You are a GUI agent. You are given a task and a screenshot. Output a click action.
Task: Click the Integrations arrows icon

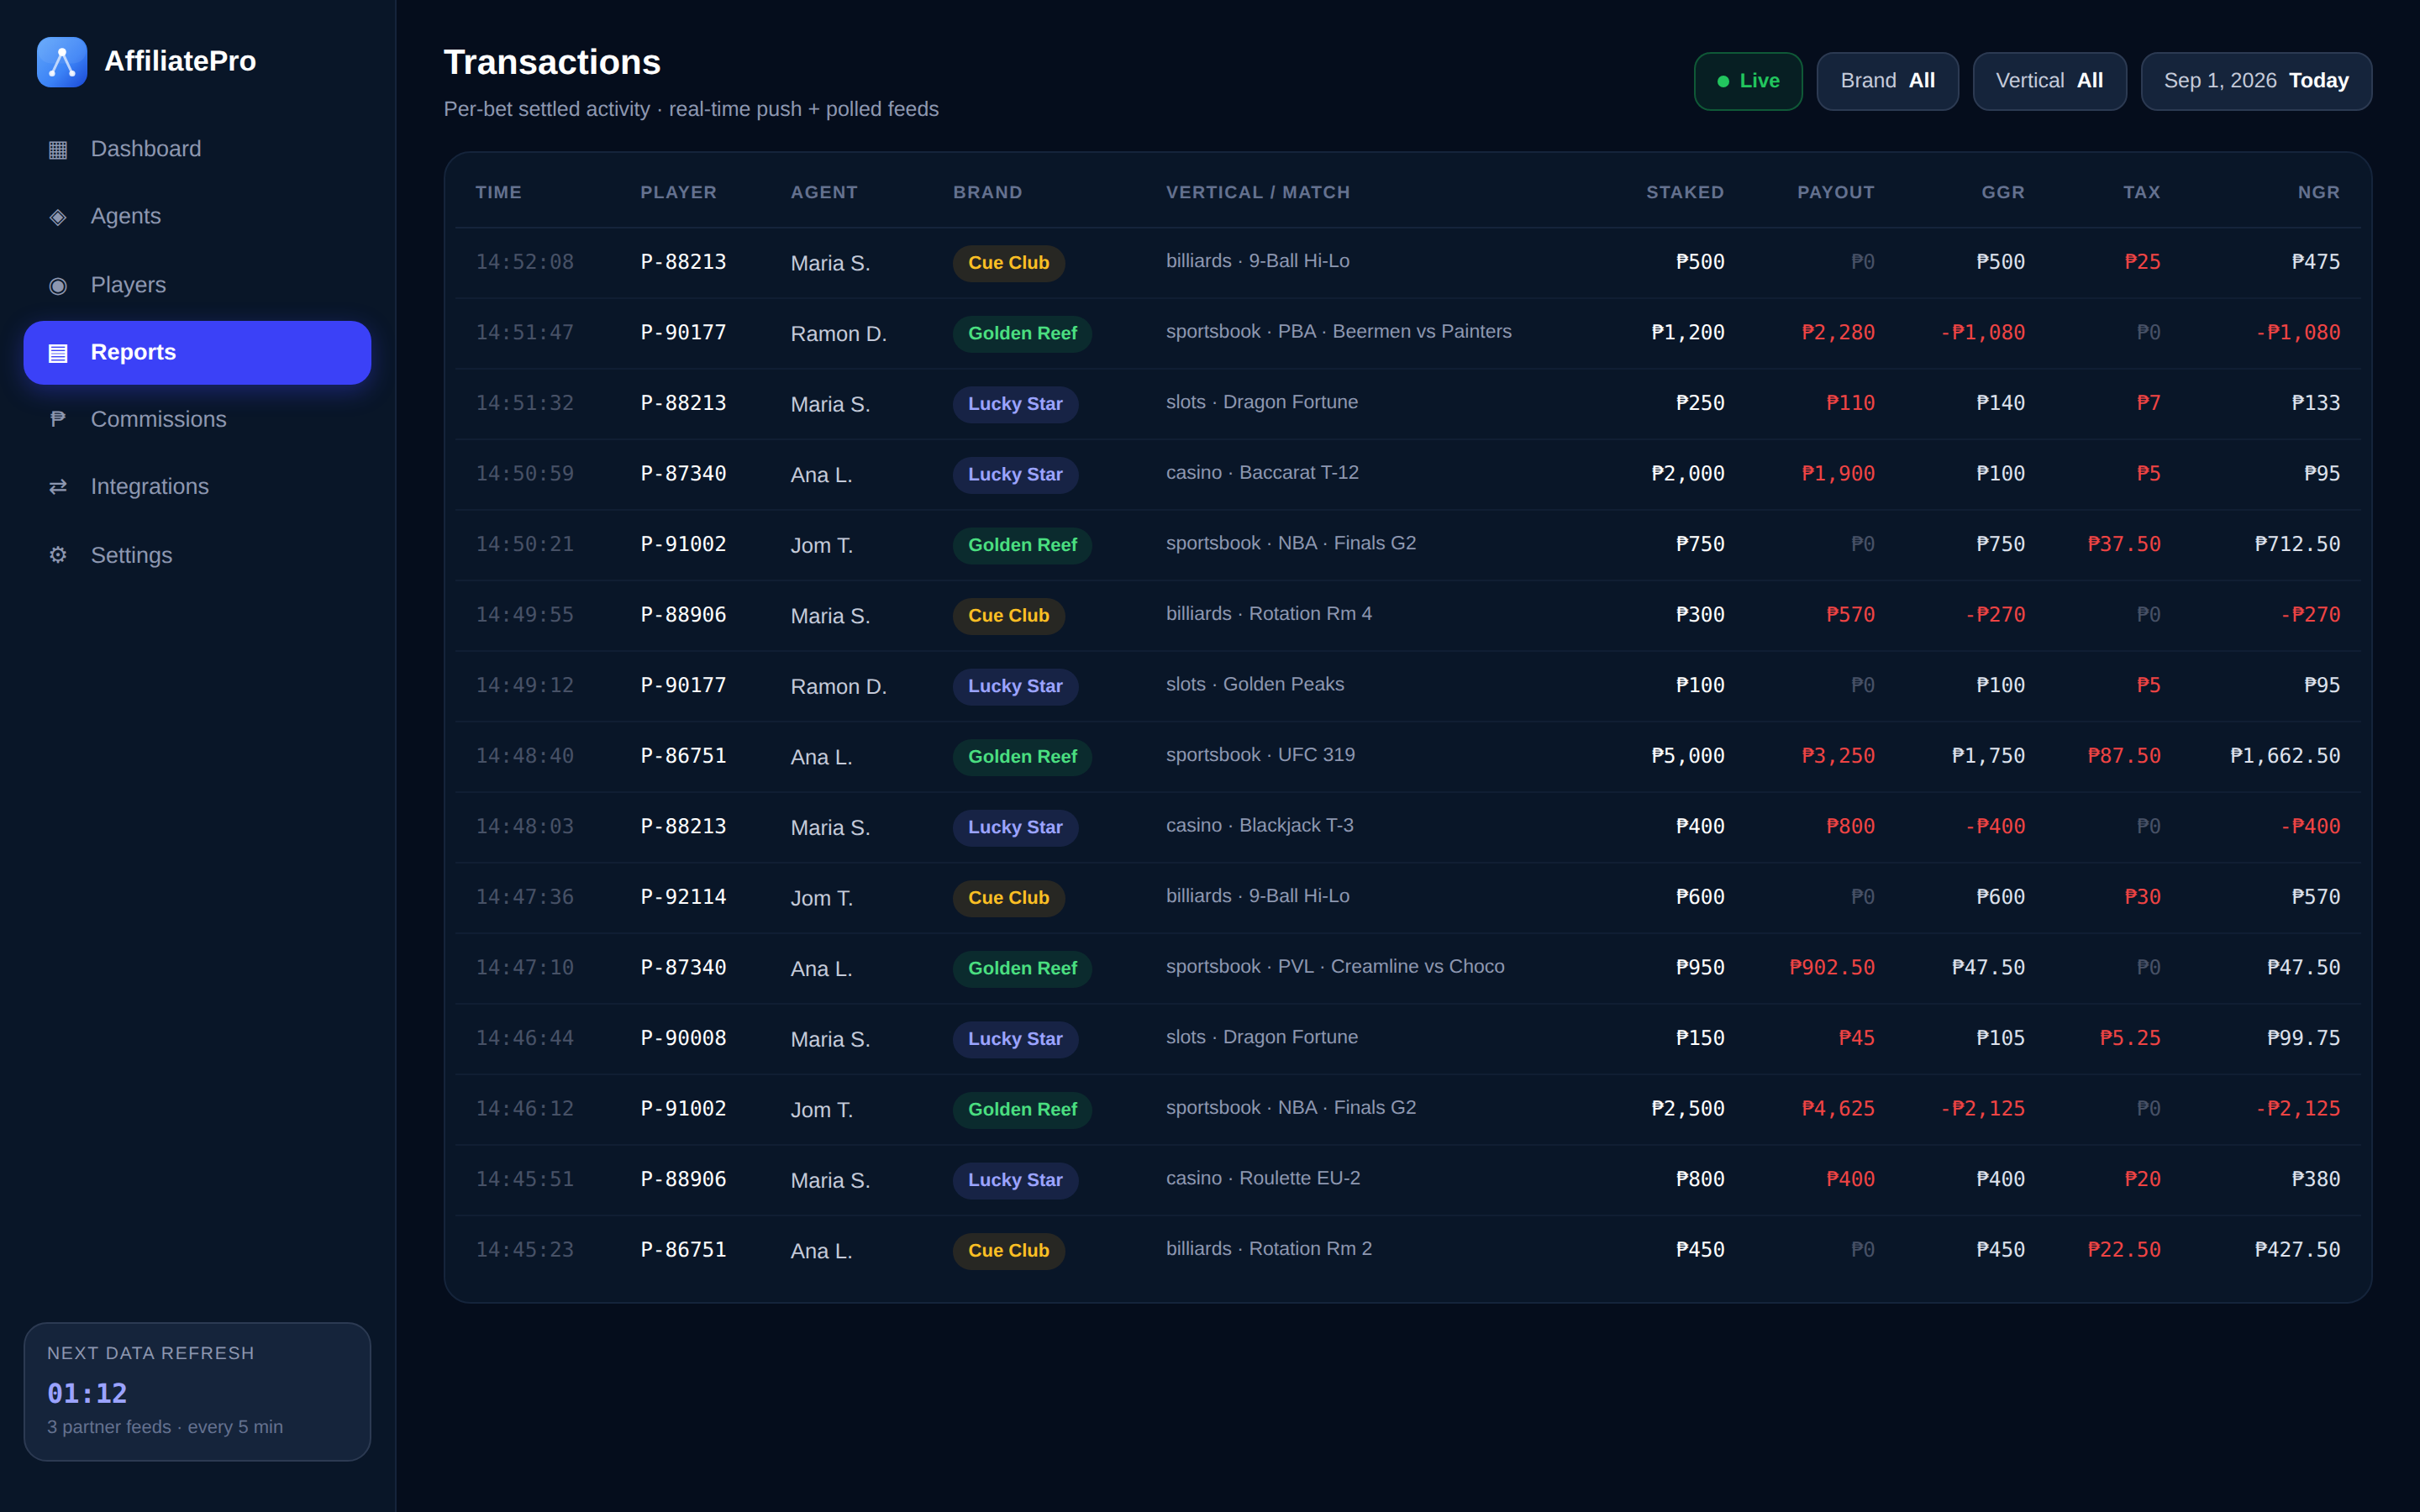tap(58, 486)
